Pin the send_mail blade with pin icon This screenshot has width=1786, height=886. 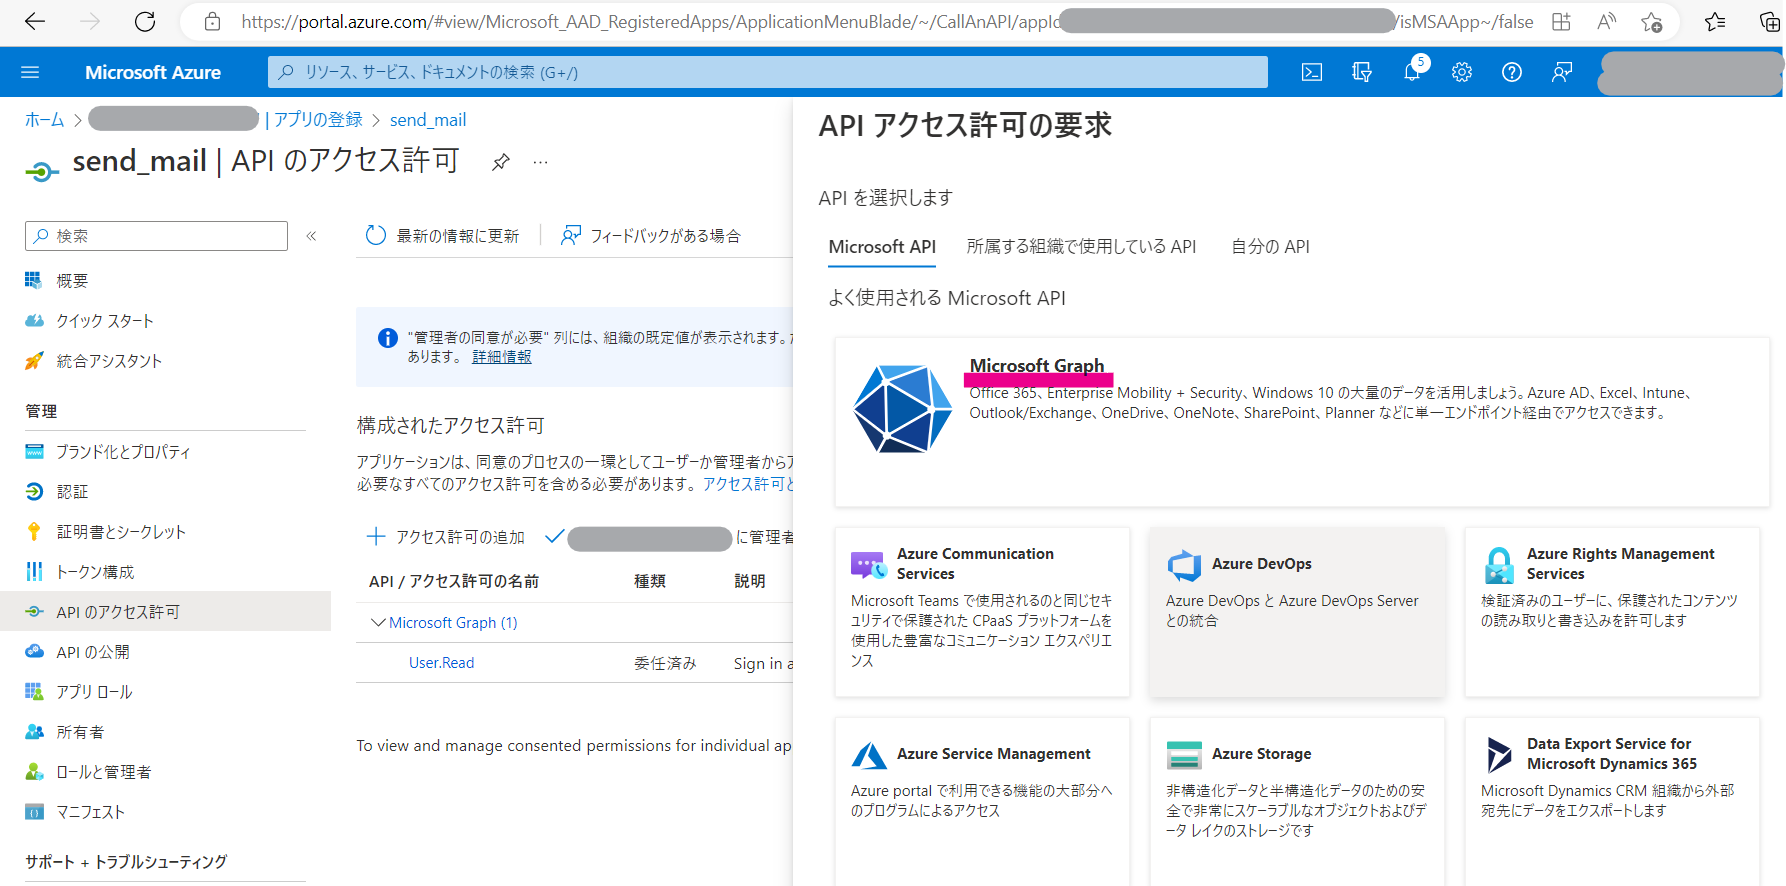501,162
